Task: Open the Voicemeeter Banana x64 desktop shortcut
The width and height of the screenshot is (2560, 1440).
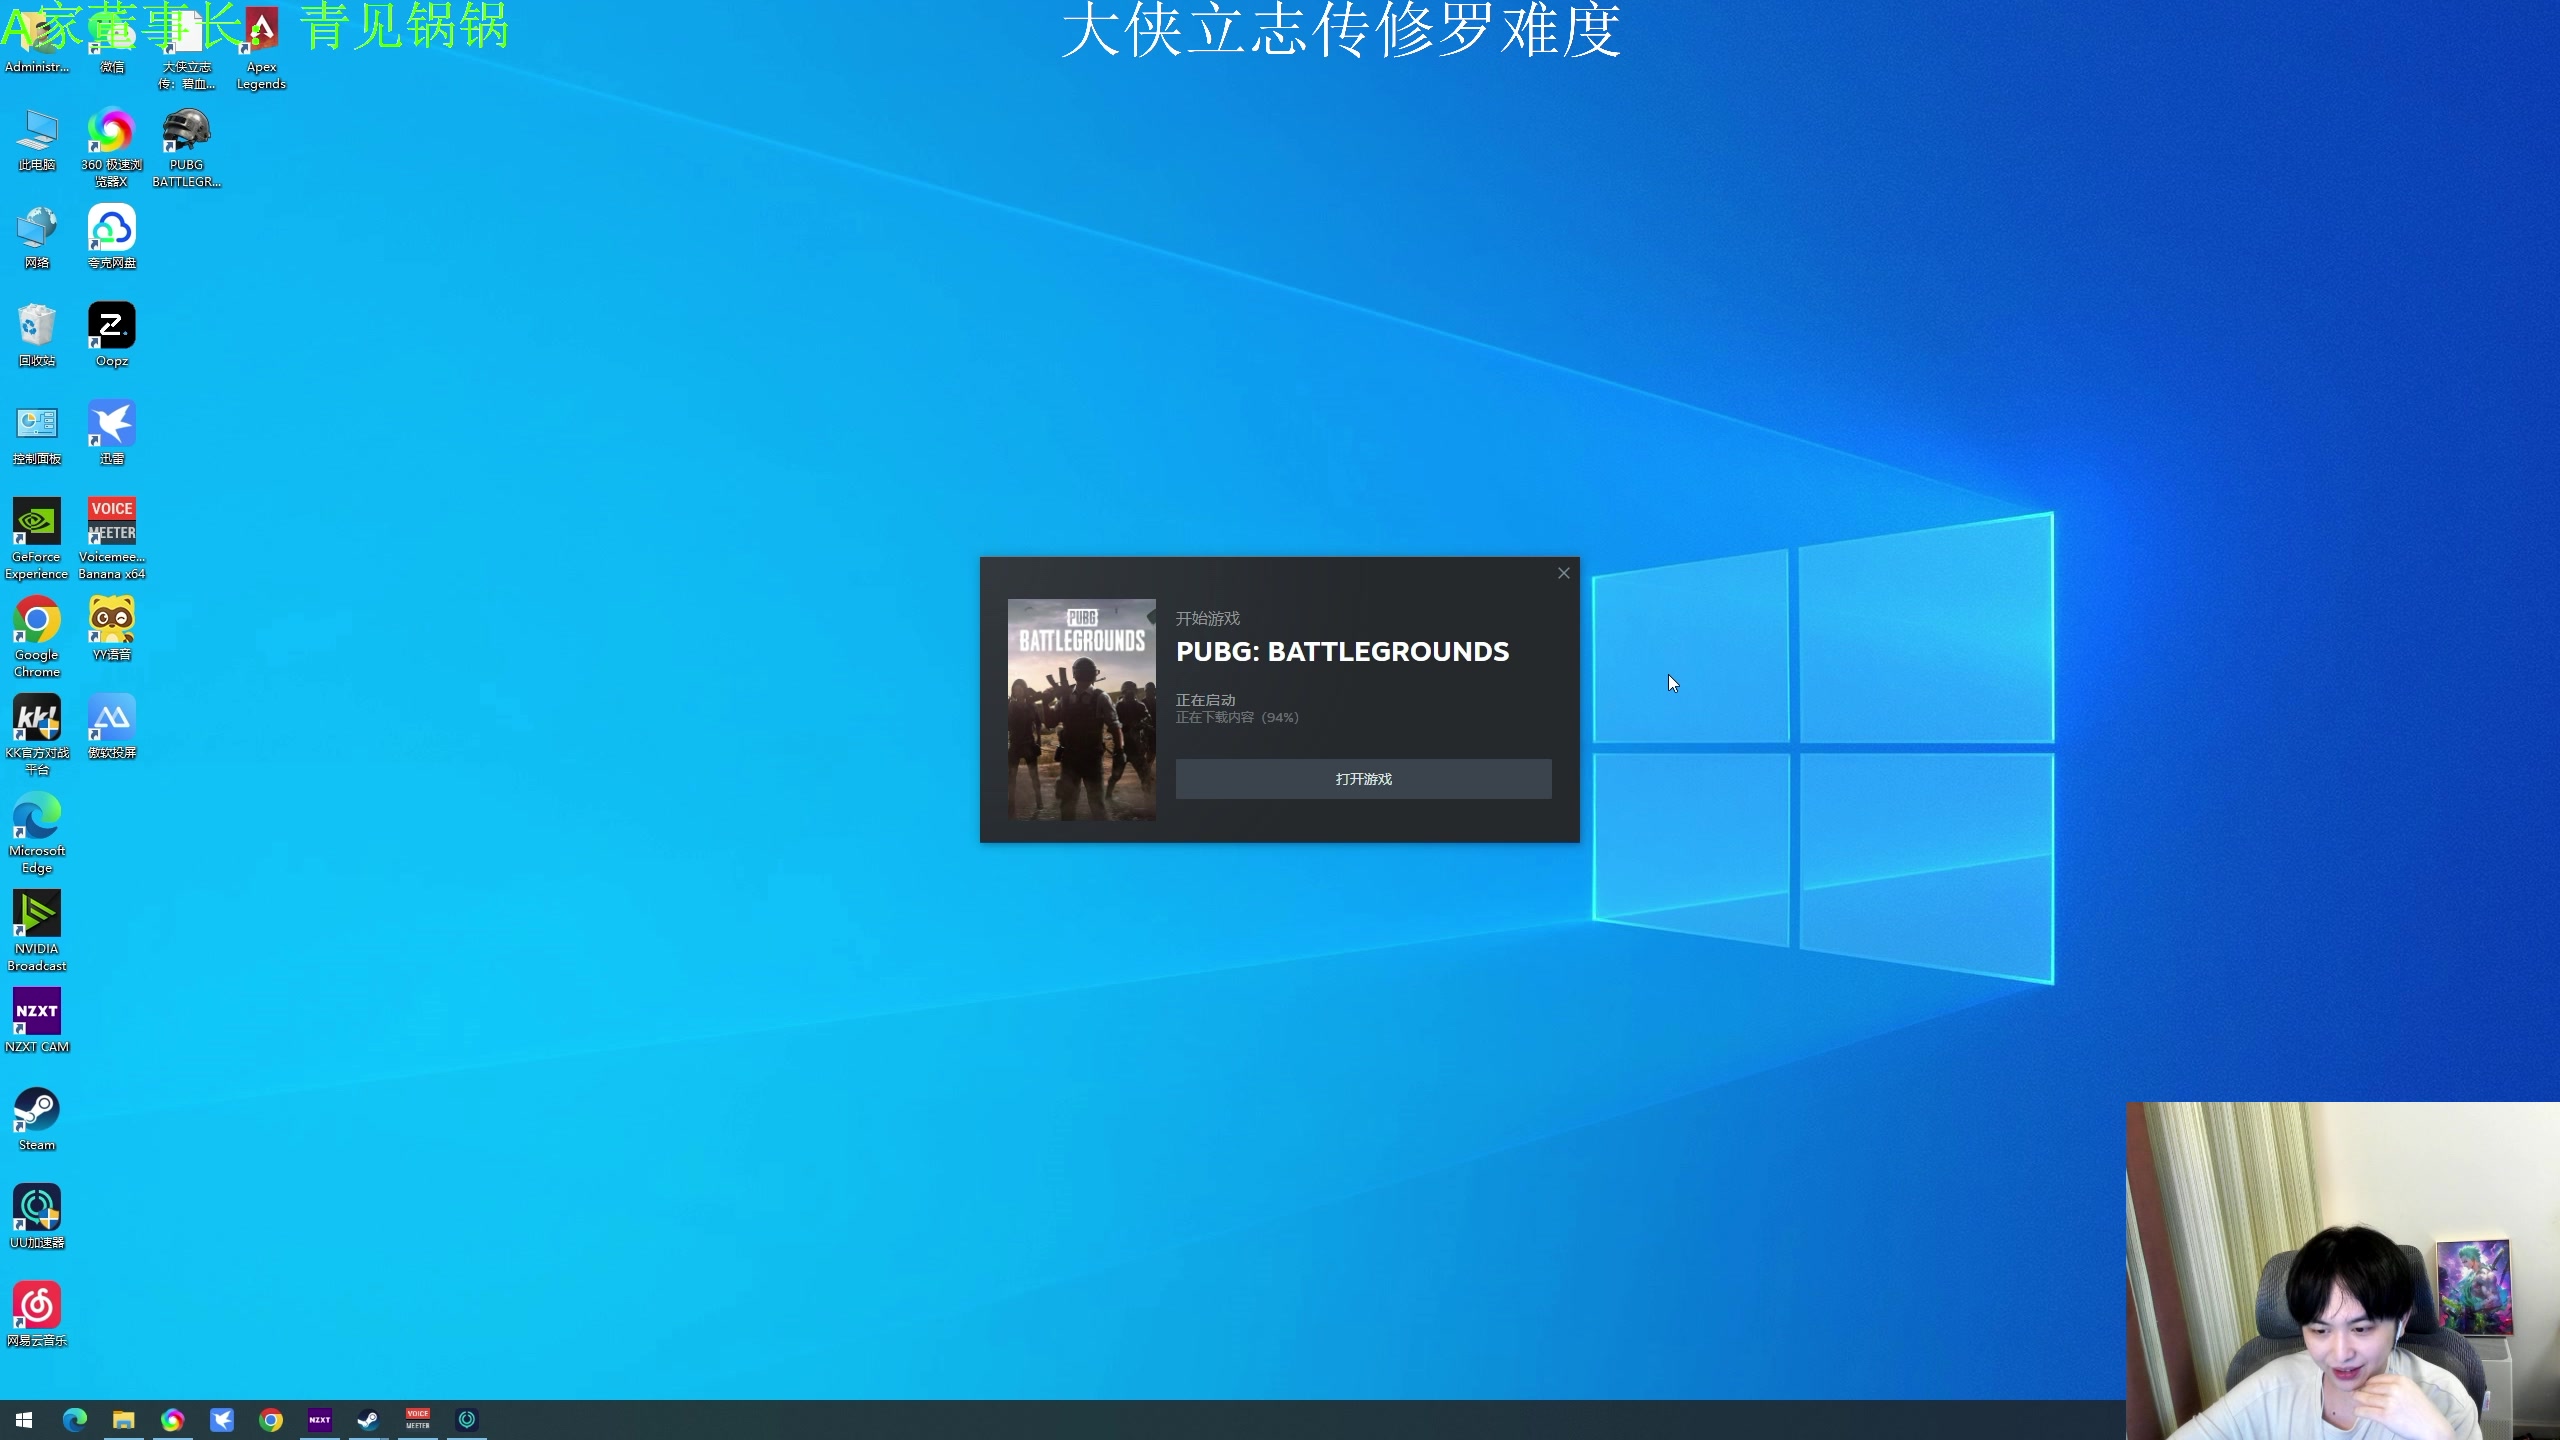Action: pos(112,540)
